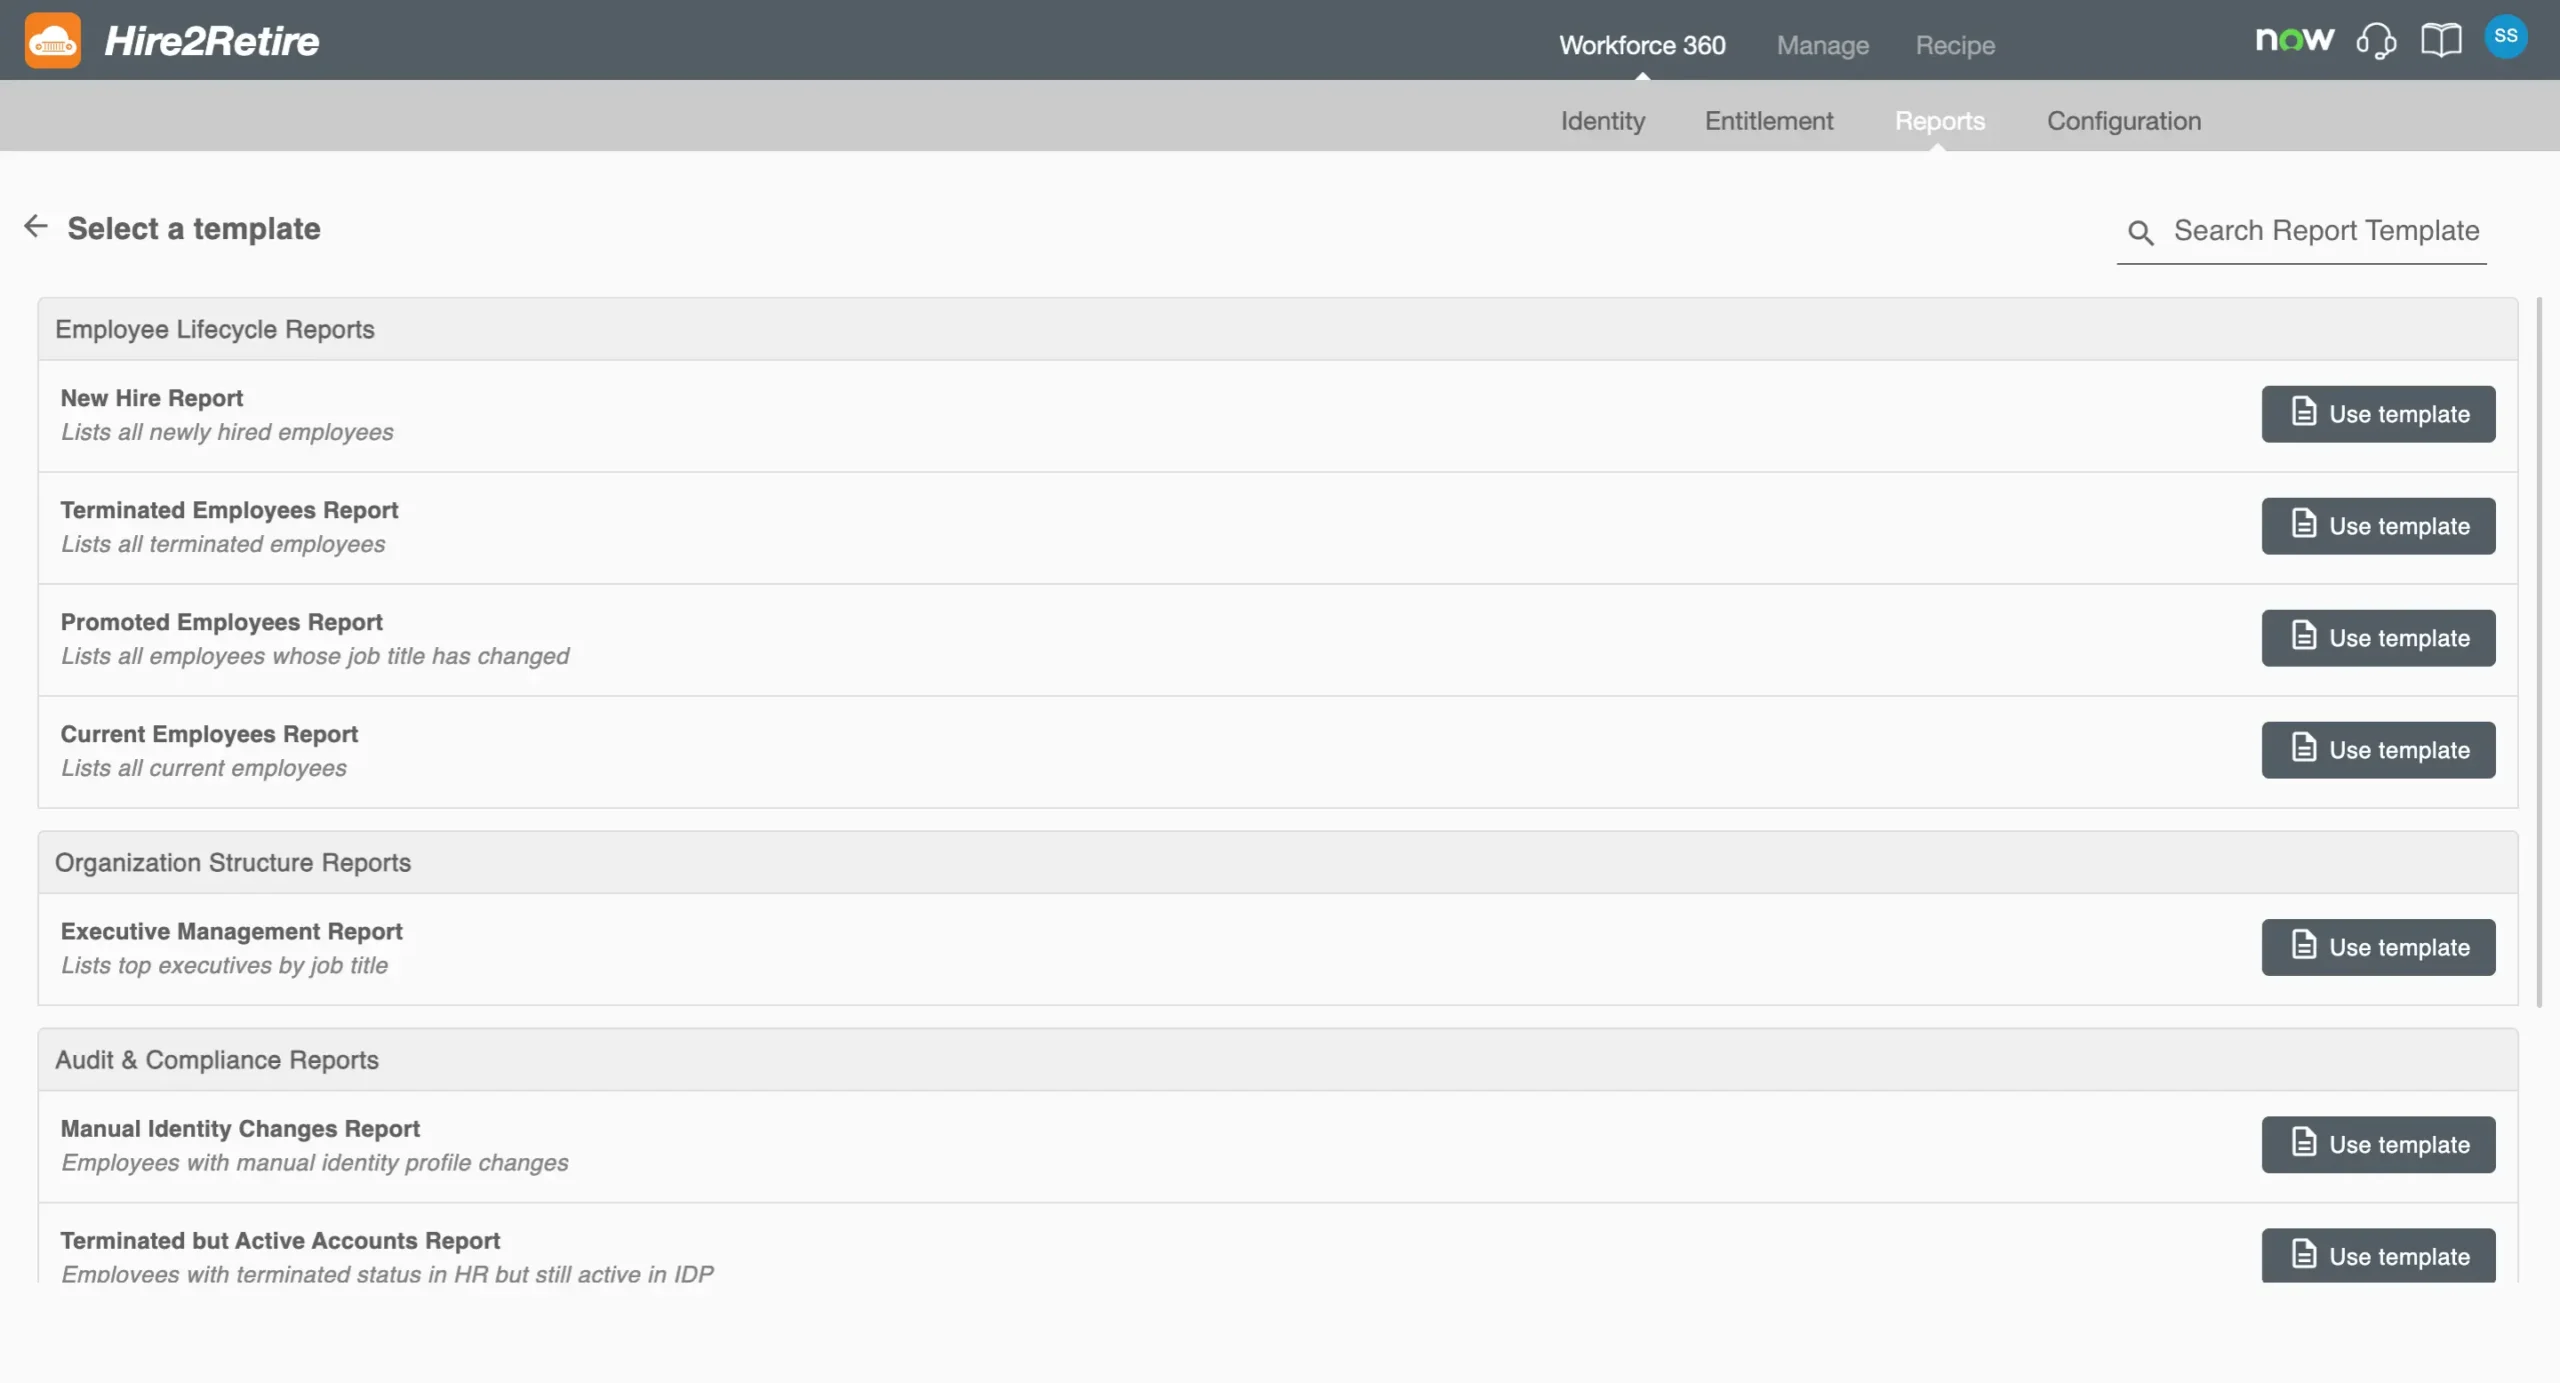Click the magnifier search icon
Image resolution: width=2560 pixels, height=1383 pixels.
click(2140, 233)
